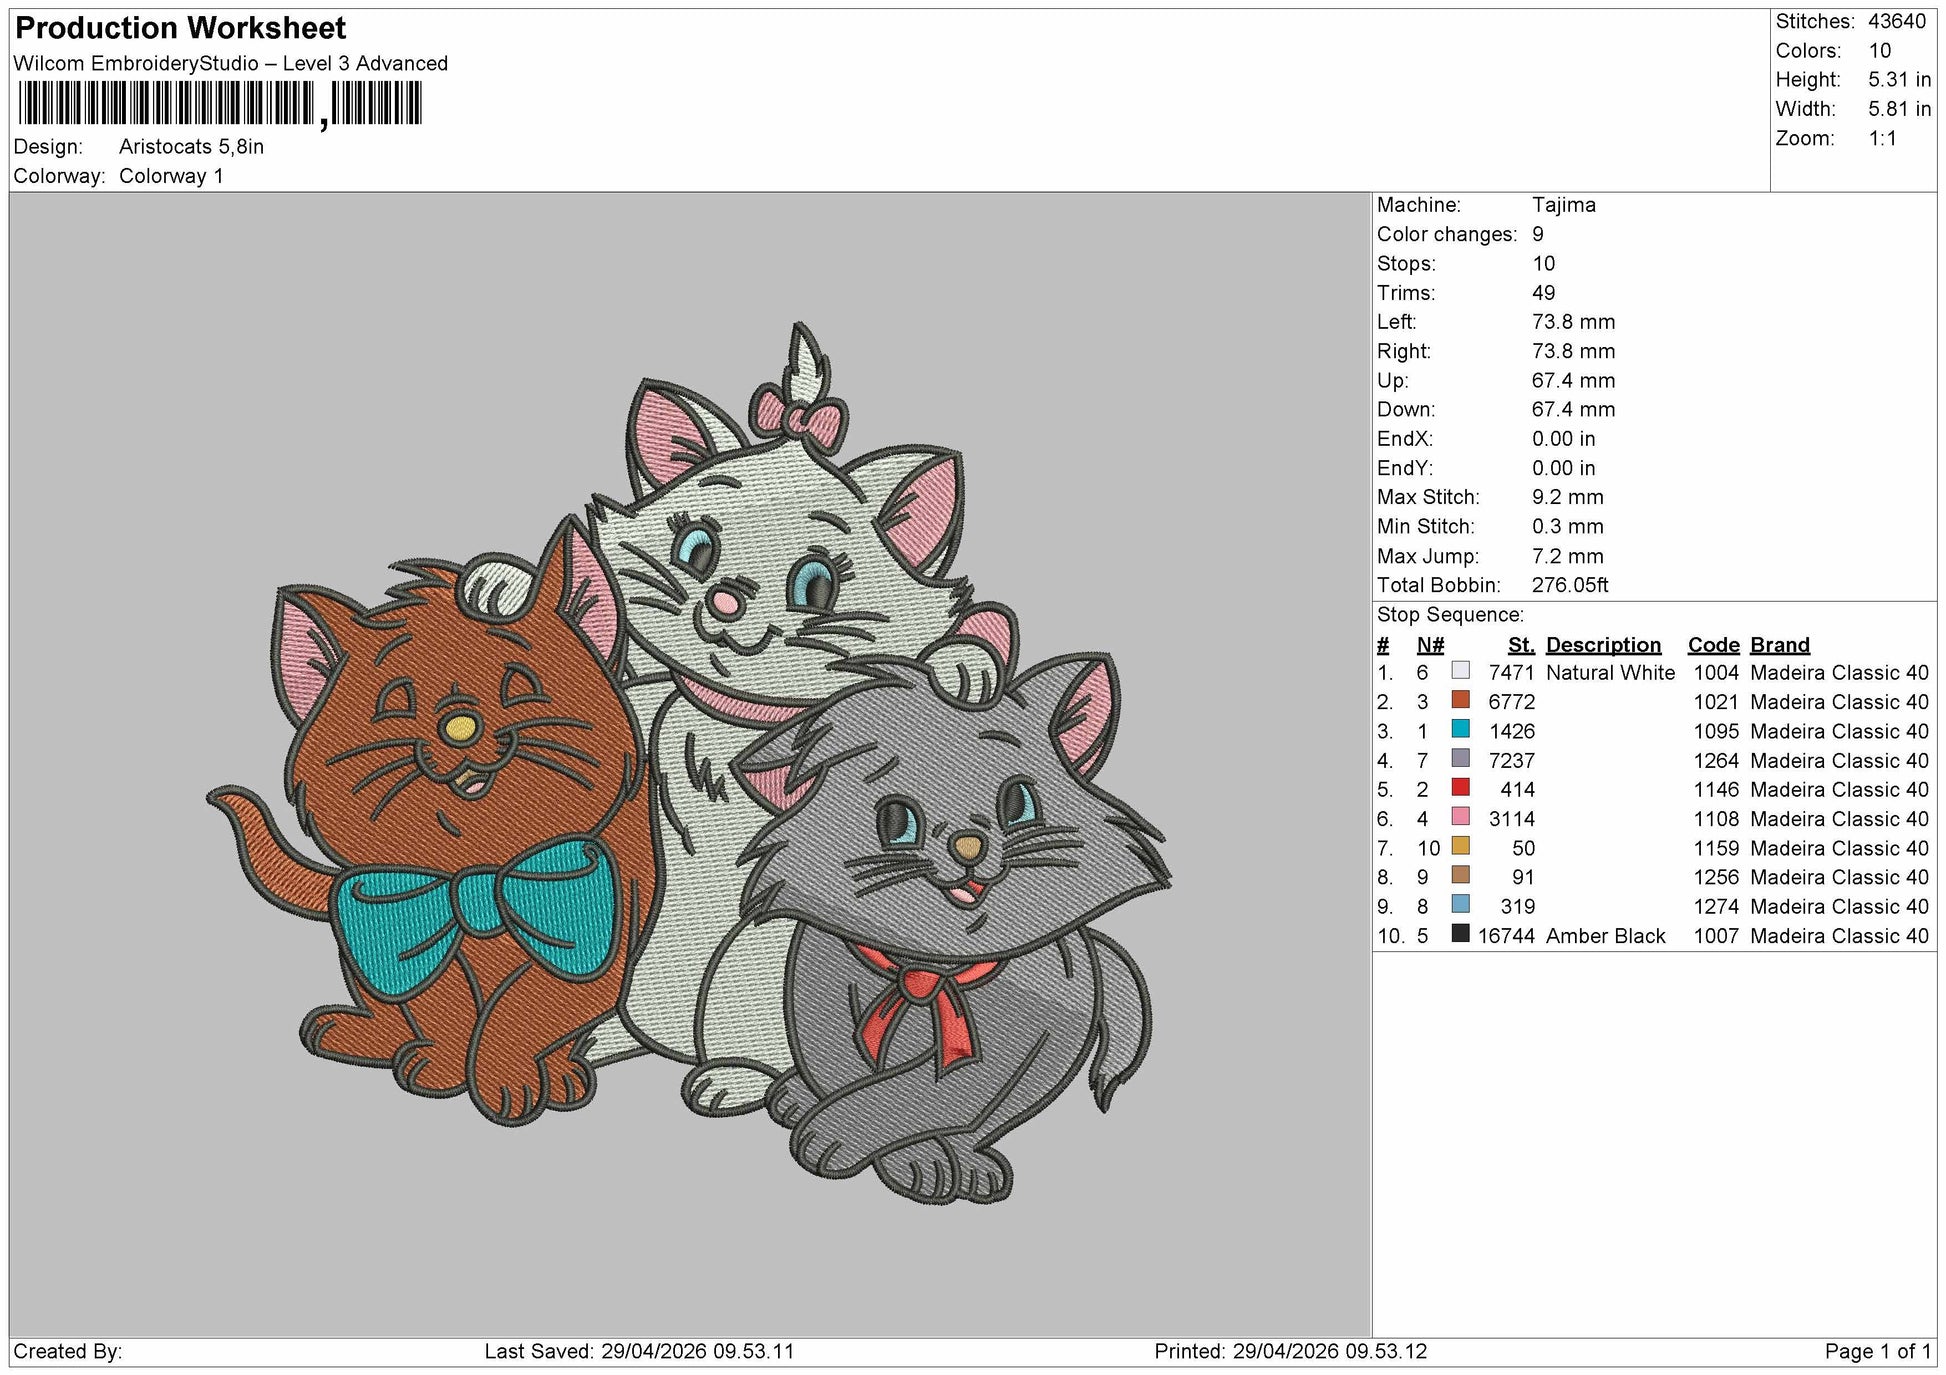Click the "St." column header

tap(1521, 645)
